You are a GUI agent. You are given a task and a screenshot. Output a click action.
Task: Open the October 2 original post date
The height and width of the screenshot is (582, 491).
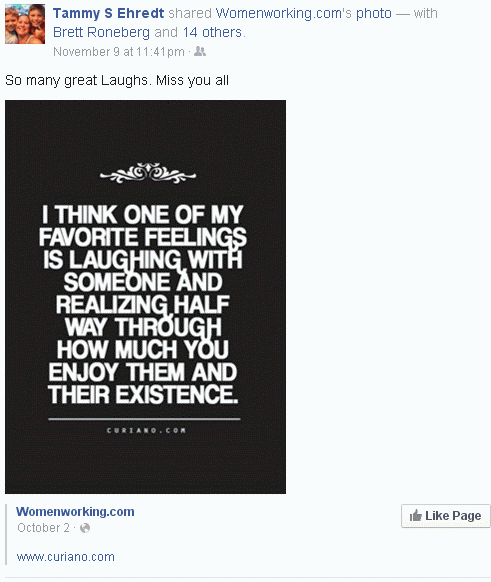pos(43,528)
